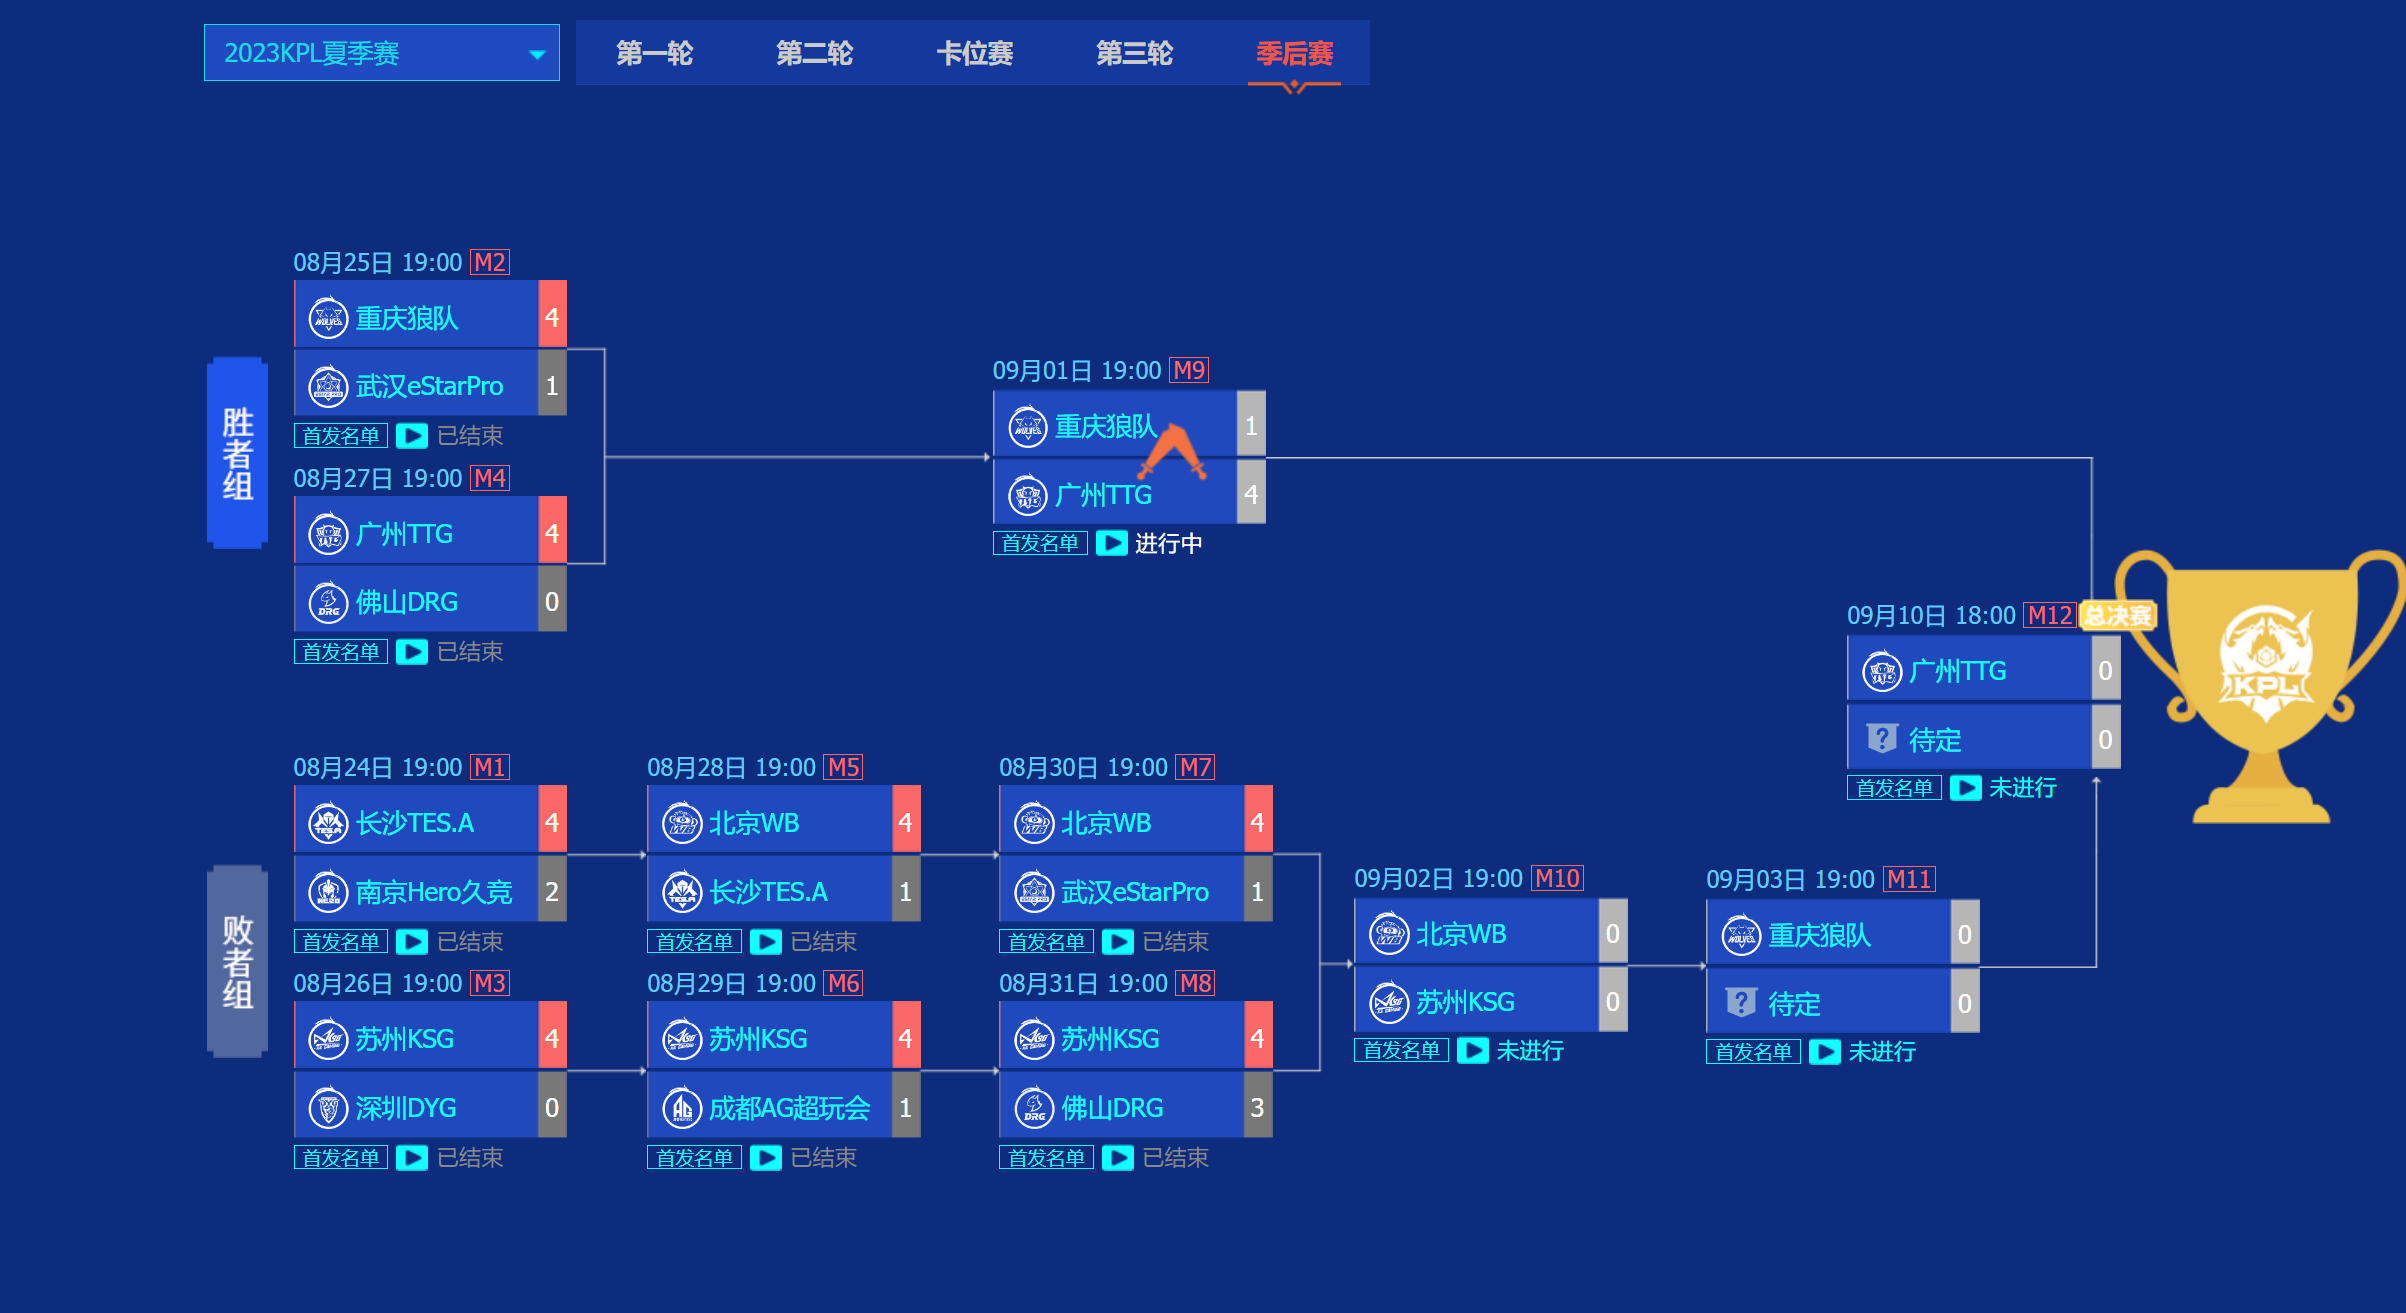
Task: Click the M11 match video icon
Action: (1825, 1052)
